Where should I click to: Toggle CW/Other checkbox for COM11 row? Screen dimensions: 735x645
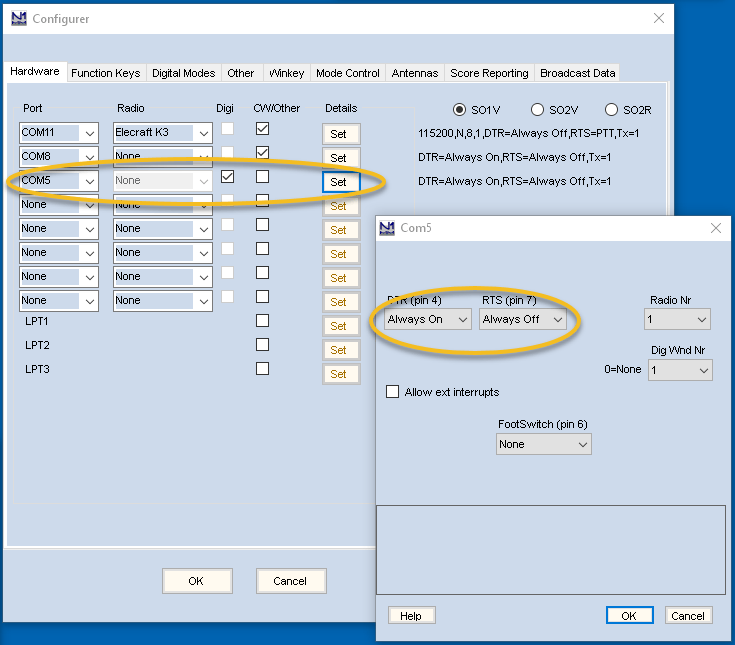(262, 128)
